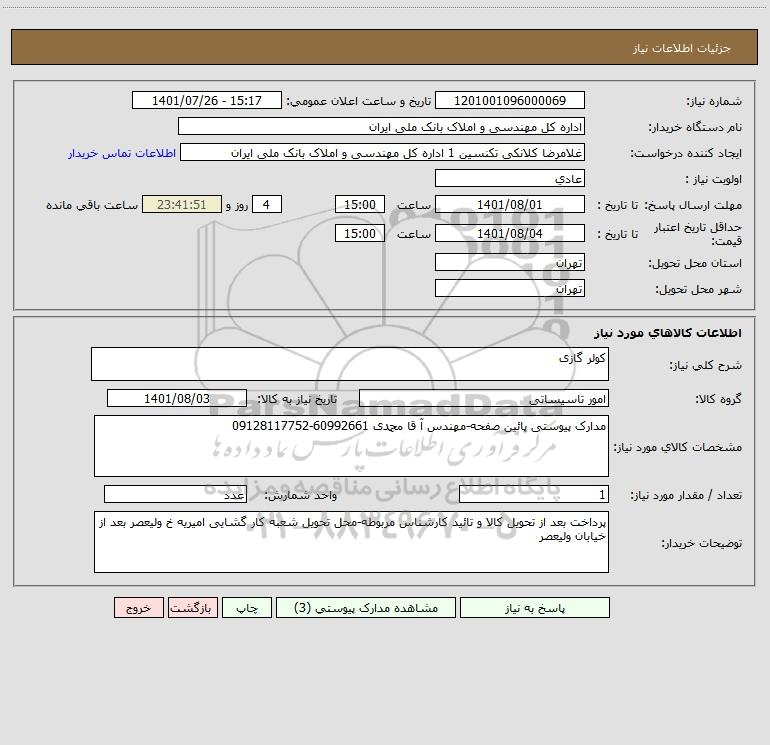Click the نام دستگاه خریدار label
The width and height of the screenshot is (770, 745).
(x=695, y=127)
